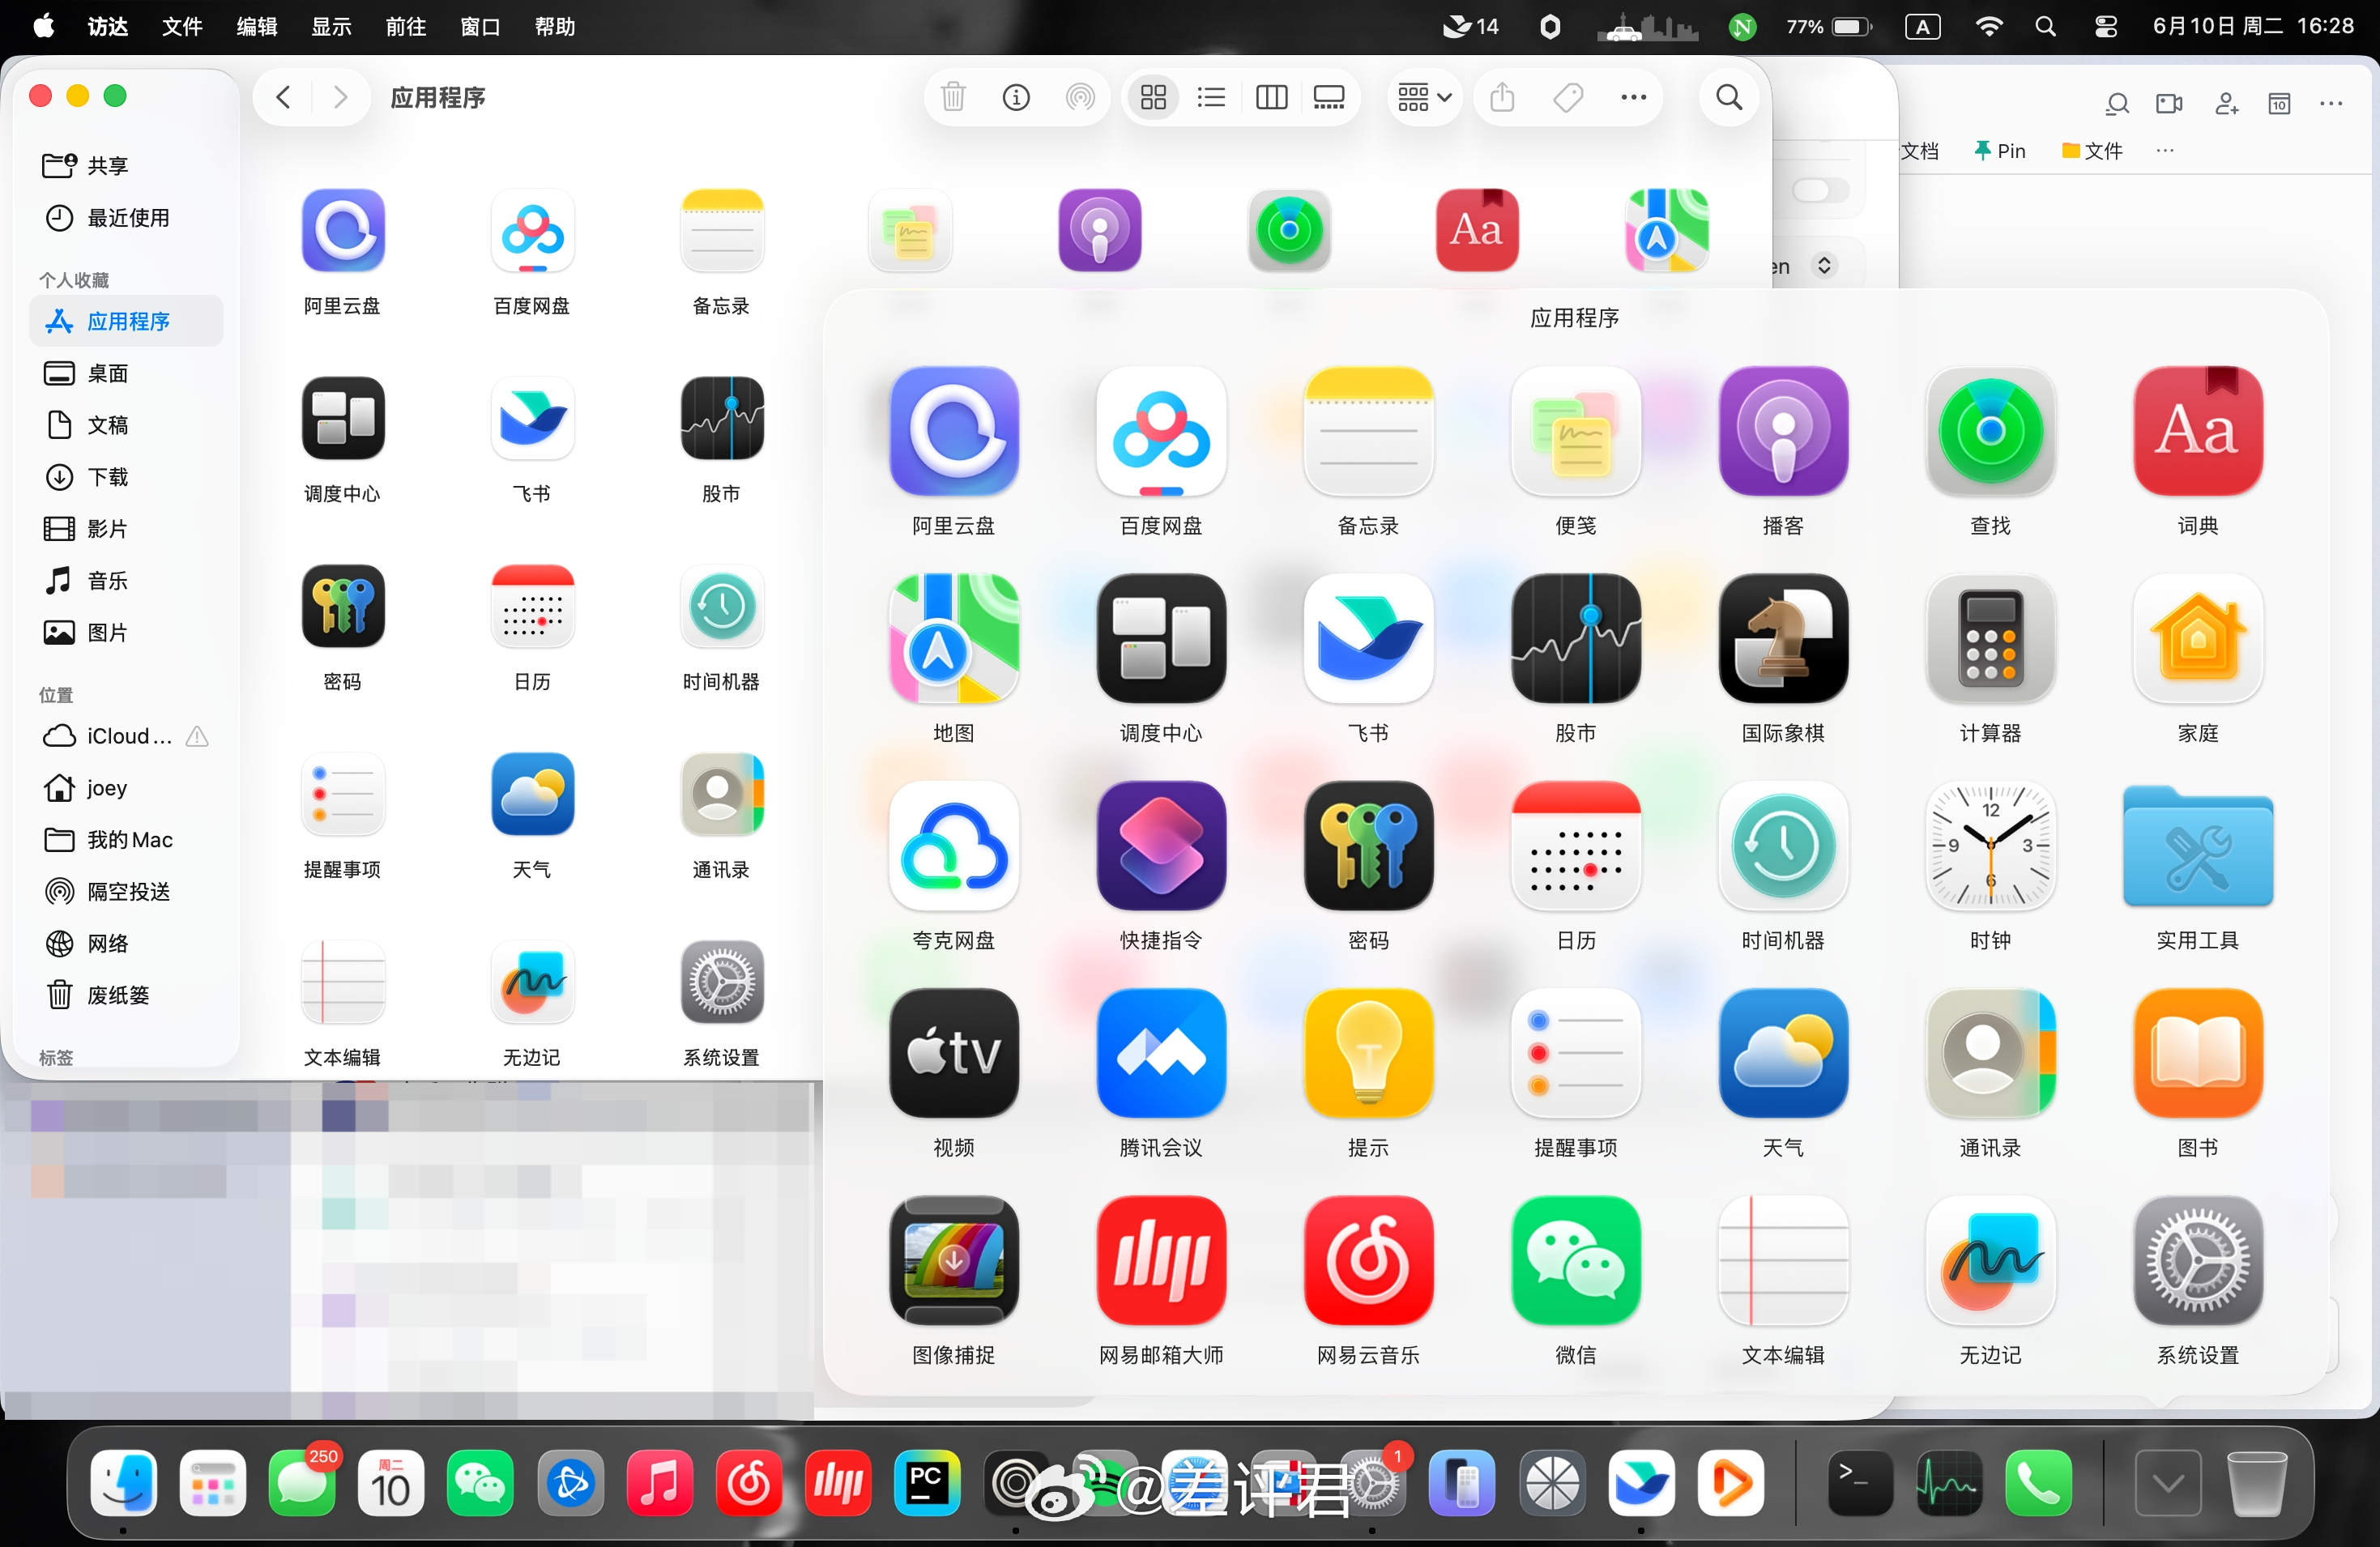Open 百度网盘 in the Finder window
2380x1547 pixels.
tap(532, 230)
